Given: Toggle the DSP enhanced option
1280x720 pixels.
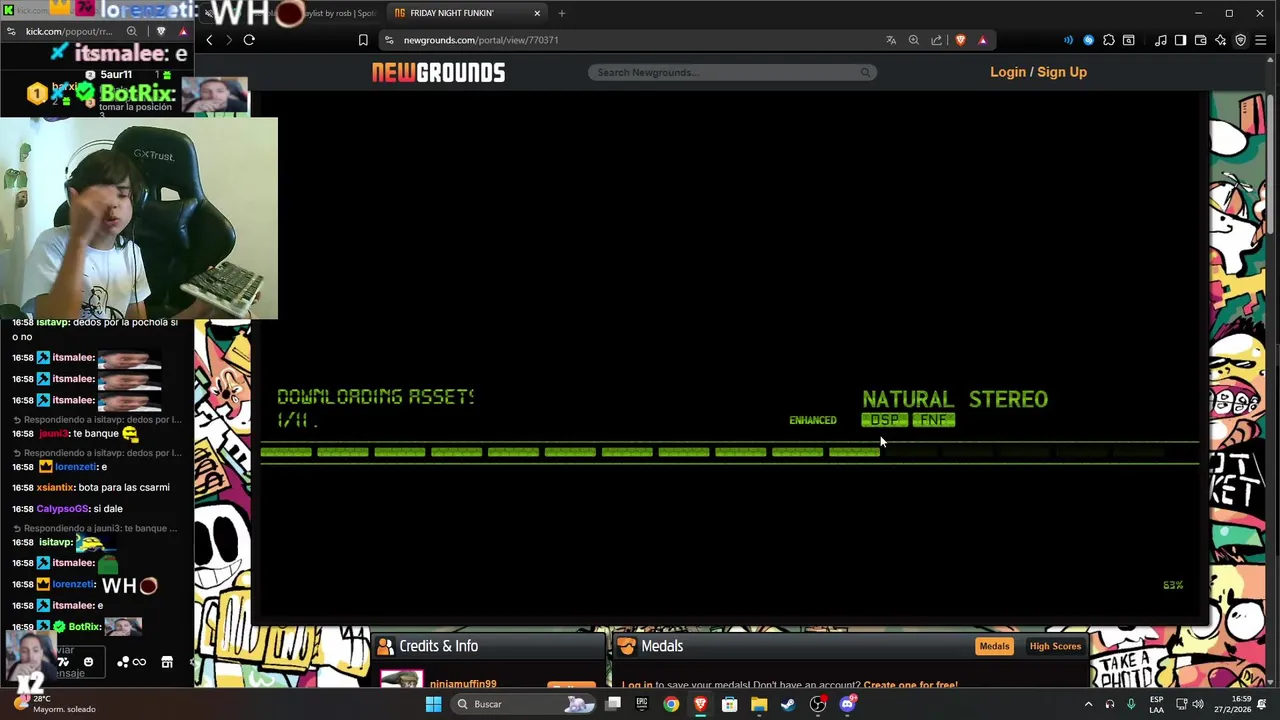Looking at the screenshot, I should pyautogui.click(x=884, y=420).
